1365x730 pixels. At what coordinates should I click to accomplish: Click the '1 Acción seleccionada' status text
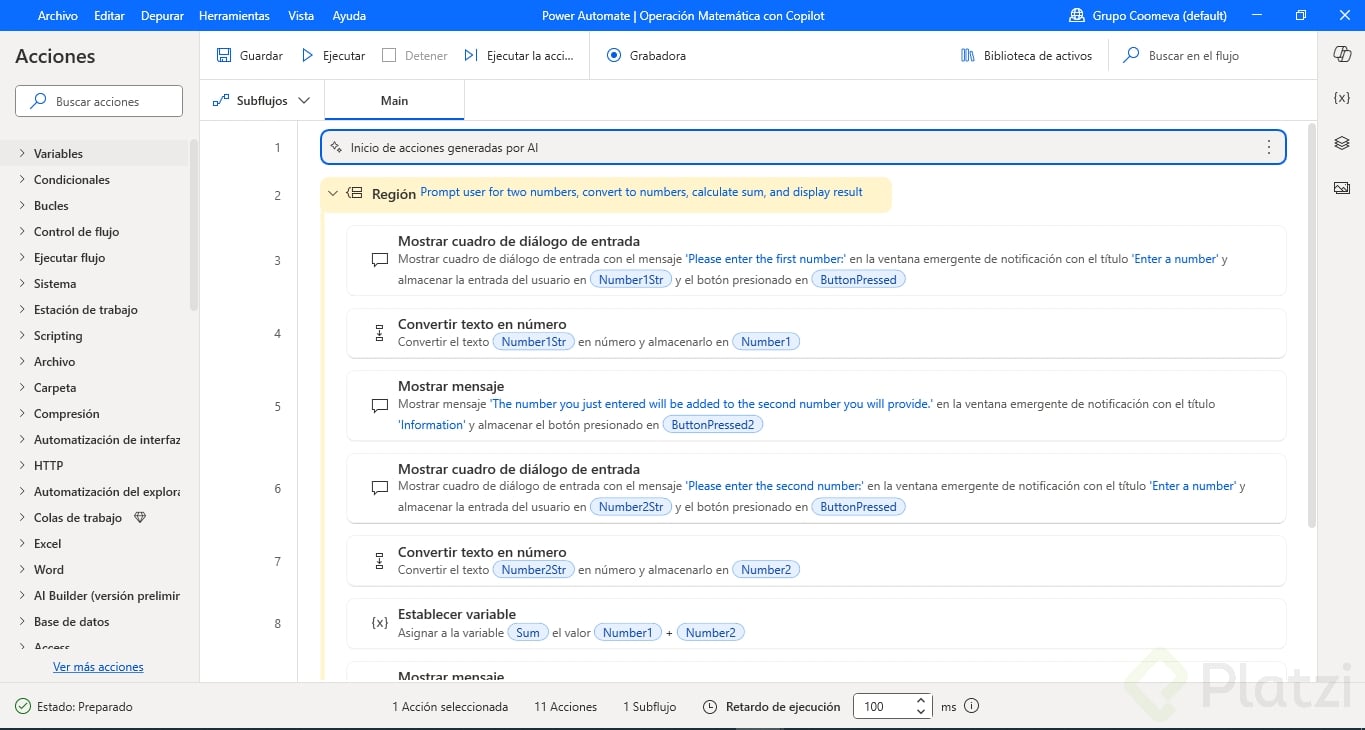coord(450,707)
